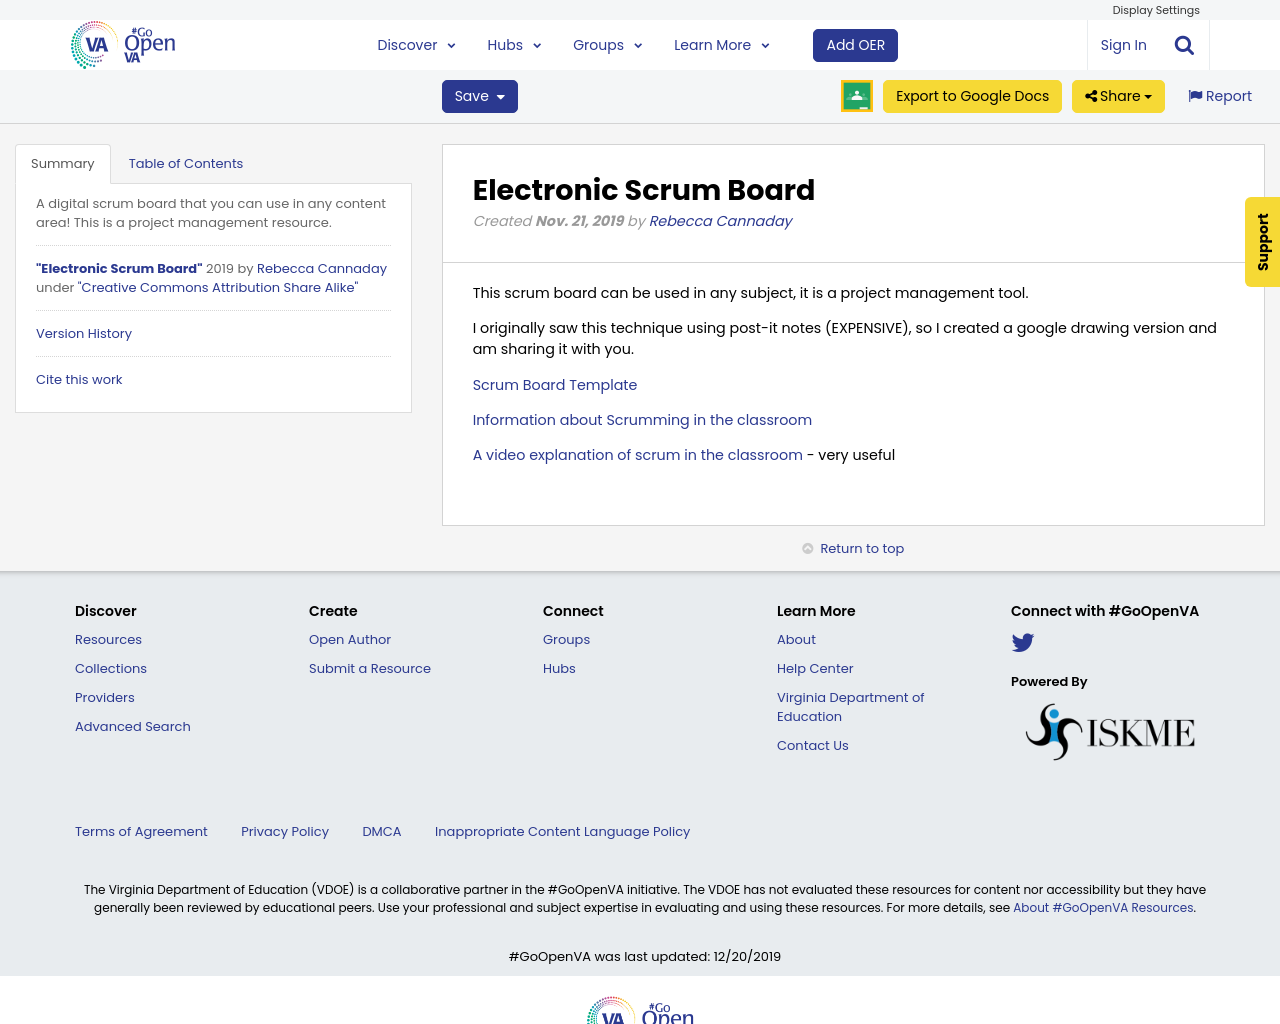Switch to the Table of Contents tab

[185, 162]
